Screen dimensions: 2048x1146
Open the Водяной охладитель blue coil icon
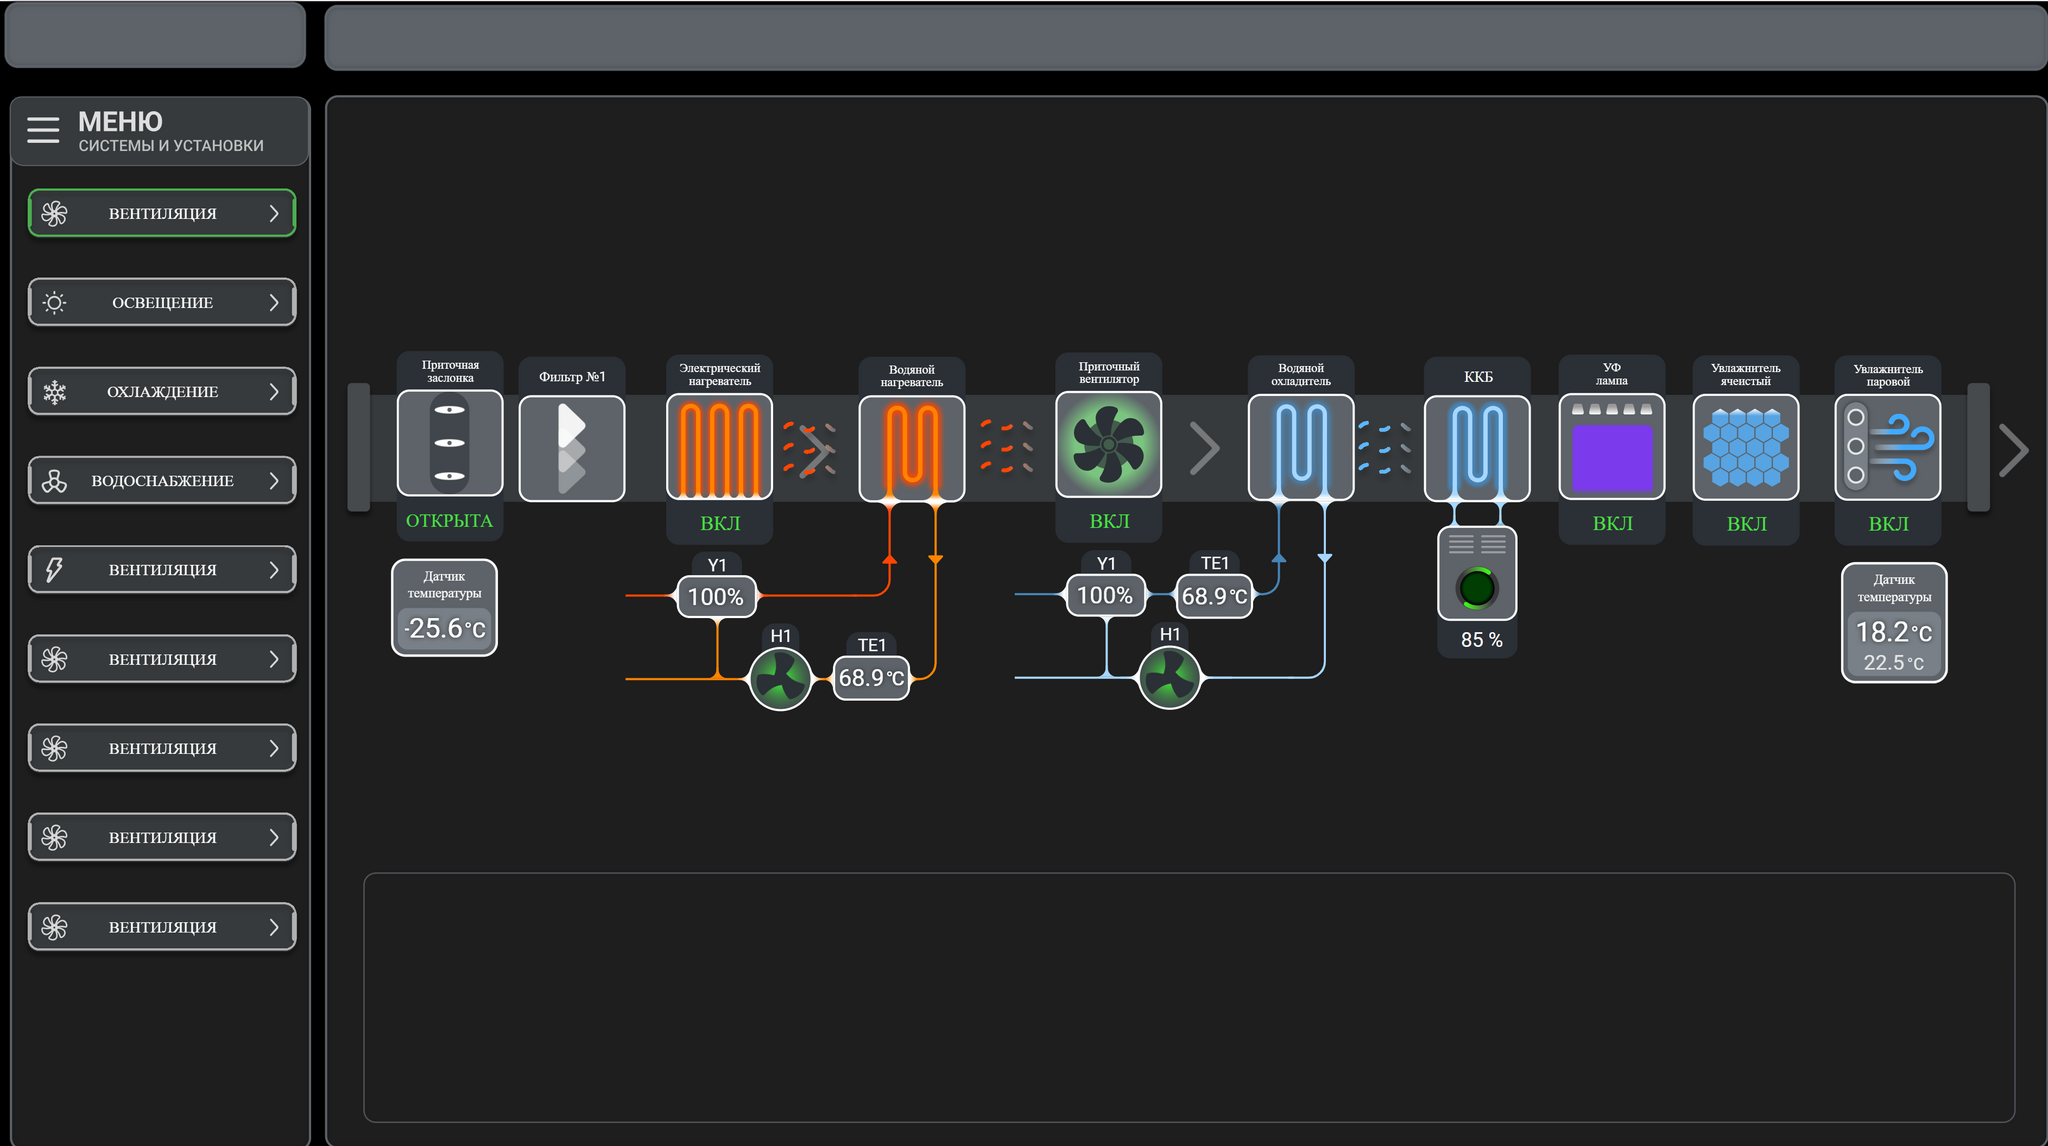pyautogui.click(x=1301, y=447)
